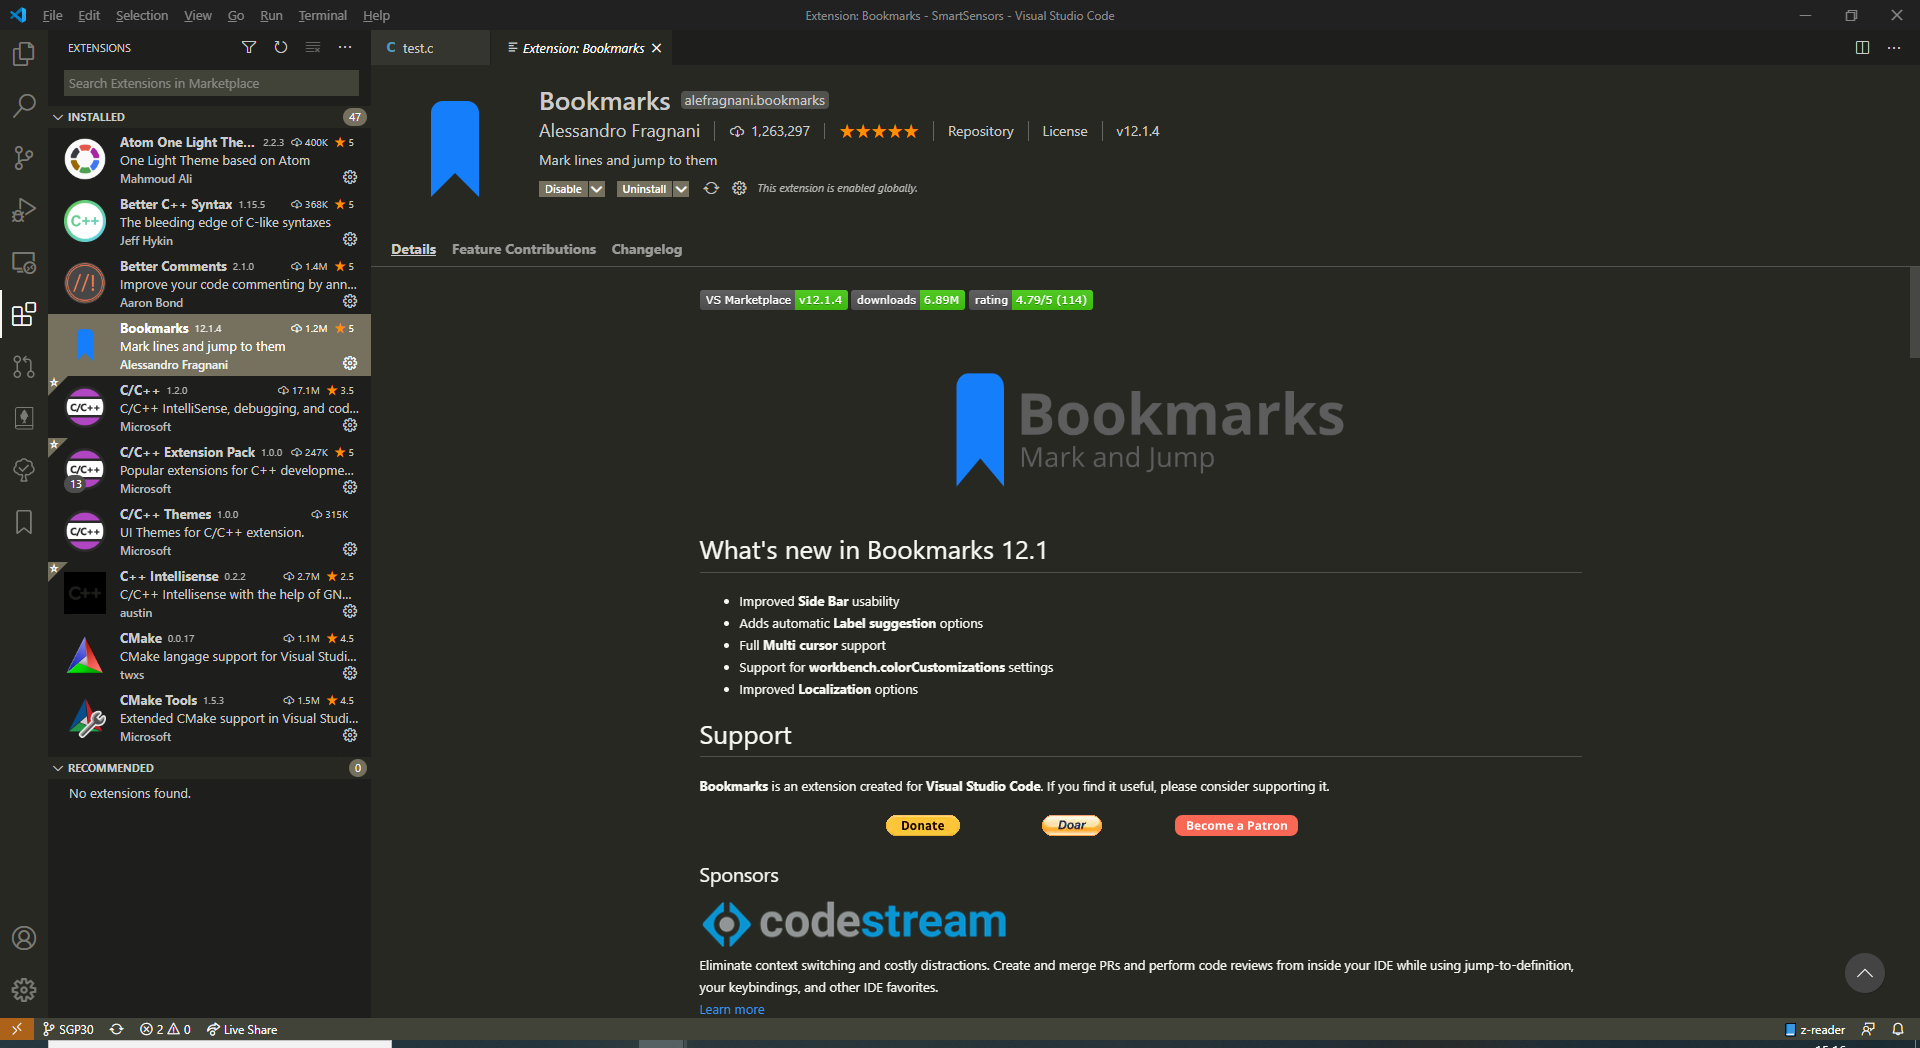The height and width of the screenshot is (1048, 1920).
Task: Open editor More Actions ellipsis
Action: click(x=1894, y=47)
